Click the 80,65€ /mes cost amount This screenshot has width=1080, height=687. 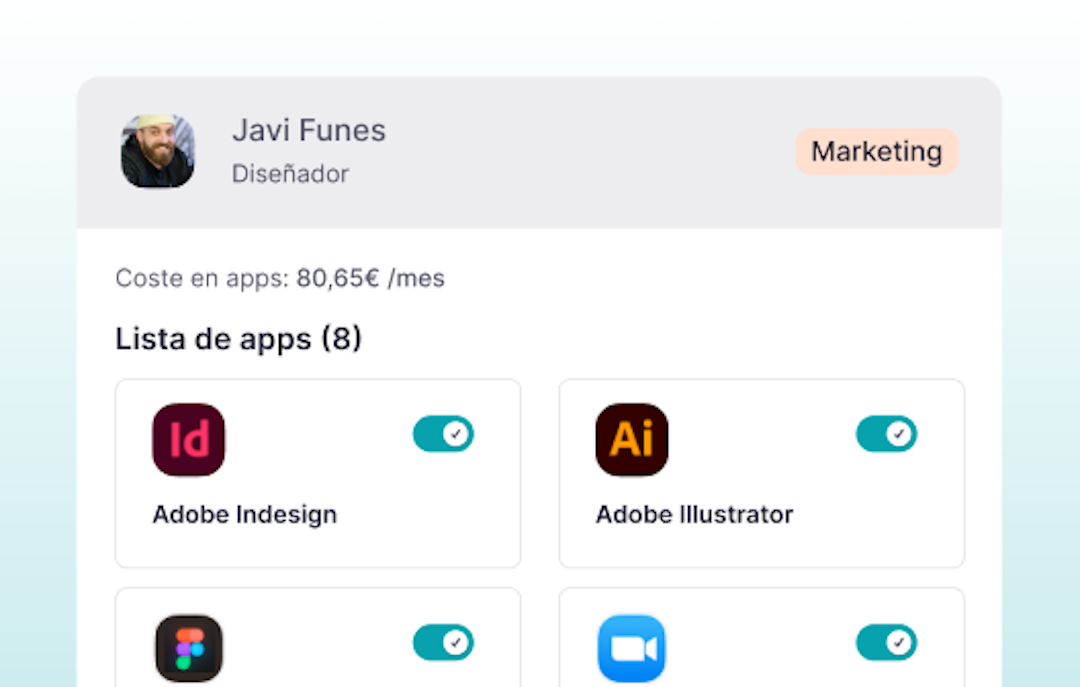click(x=371, y=278)
